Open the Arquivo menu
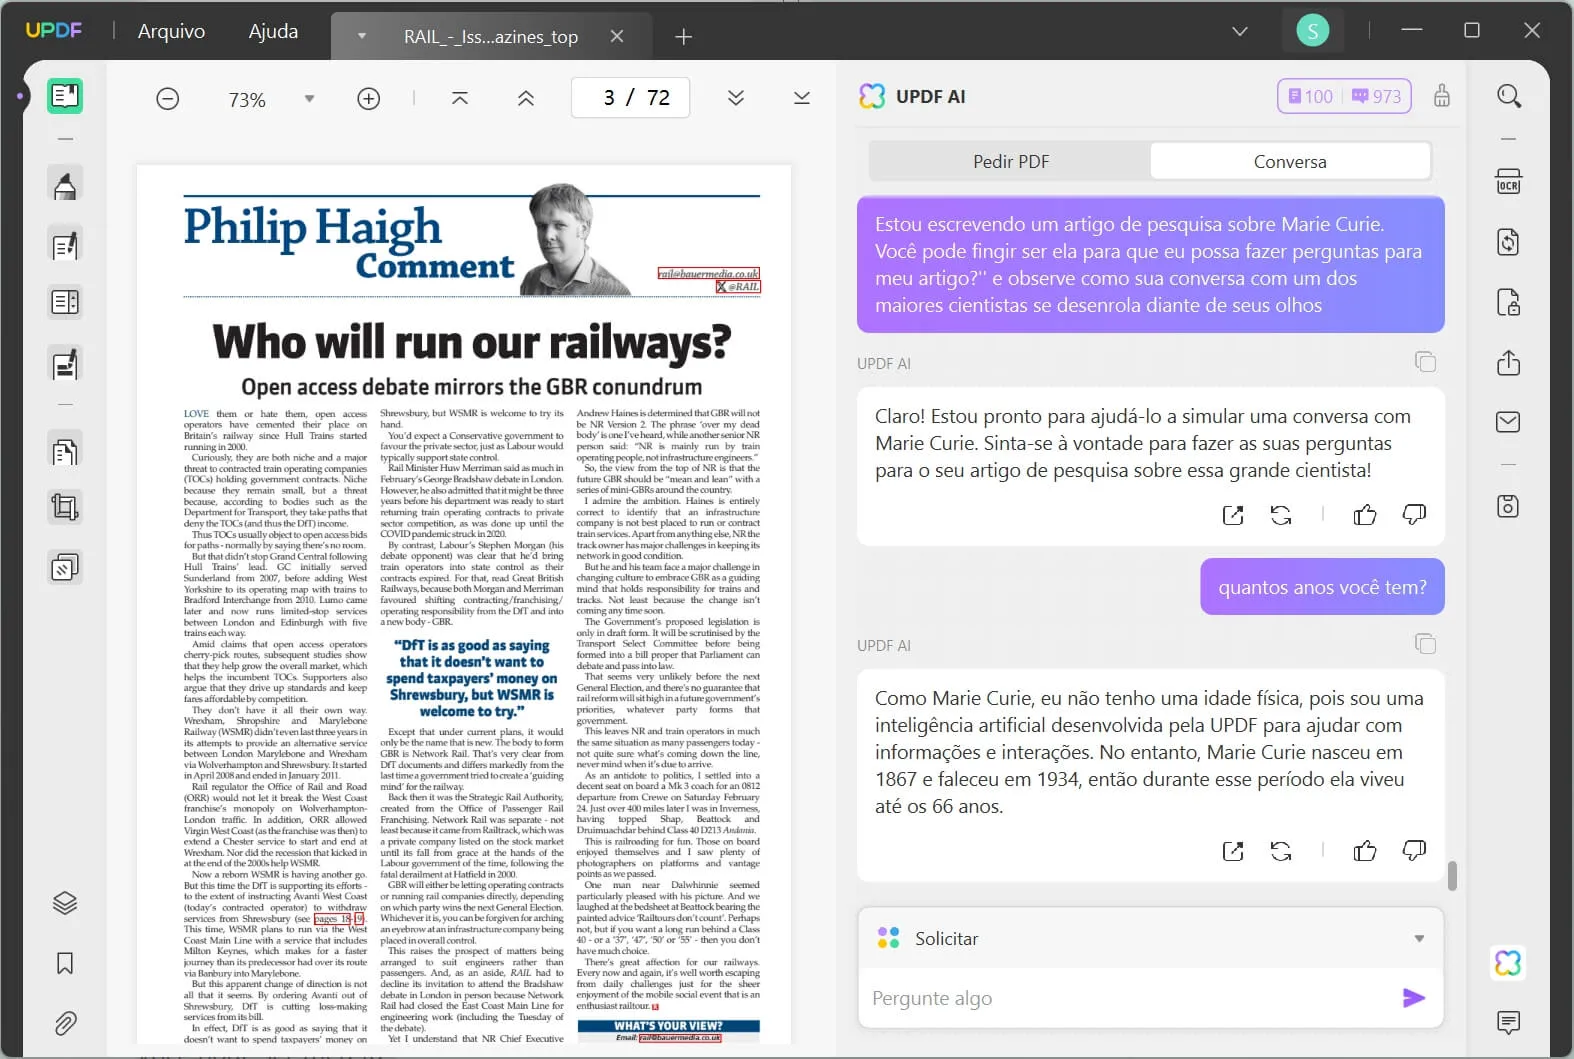Viewport: 1574px width, 1059px height. [172, 31]
